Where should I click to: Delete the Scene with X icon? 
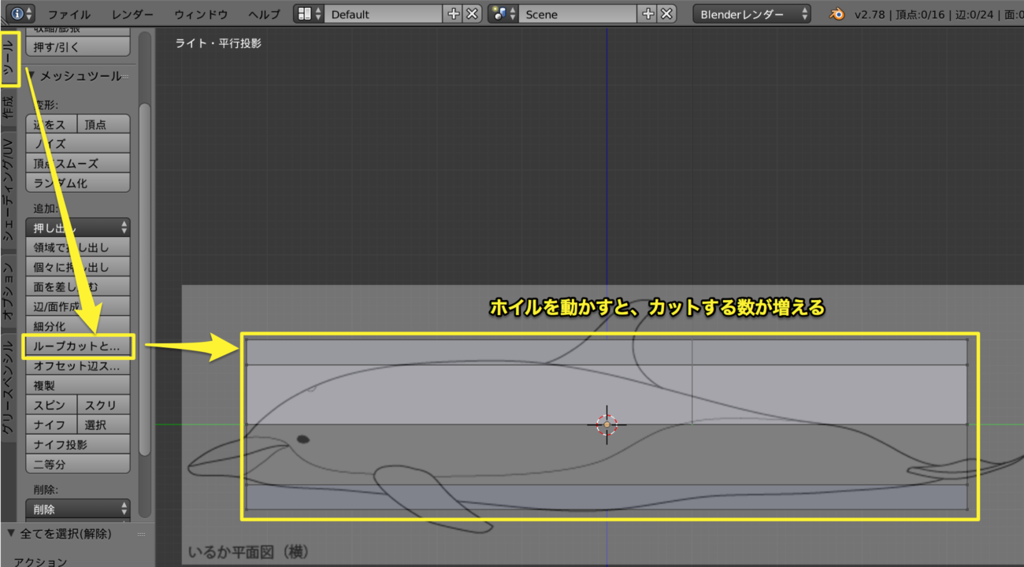click(x=665, y=14)
